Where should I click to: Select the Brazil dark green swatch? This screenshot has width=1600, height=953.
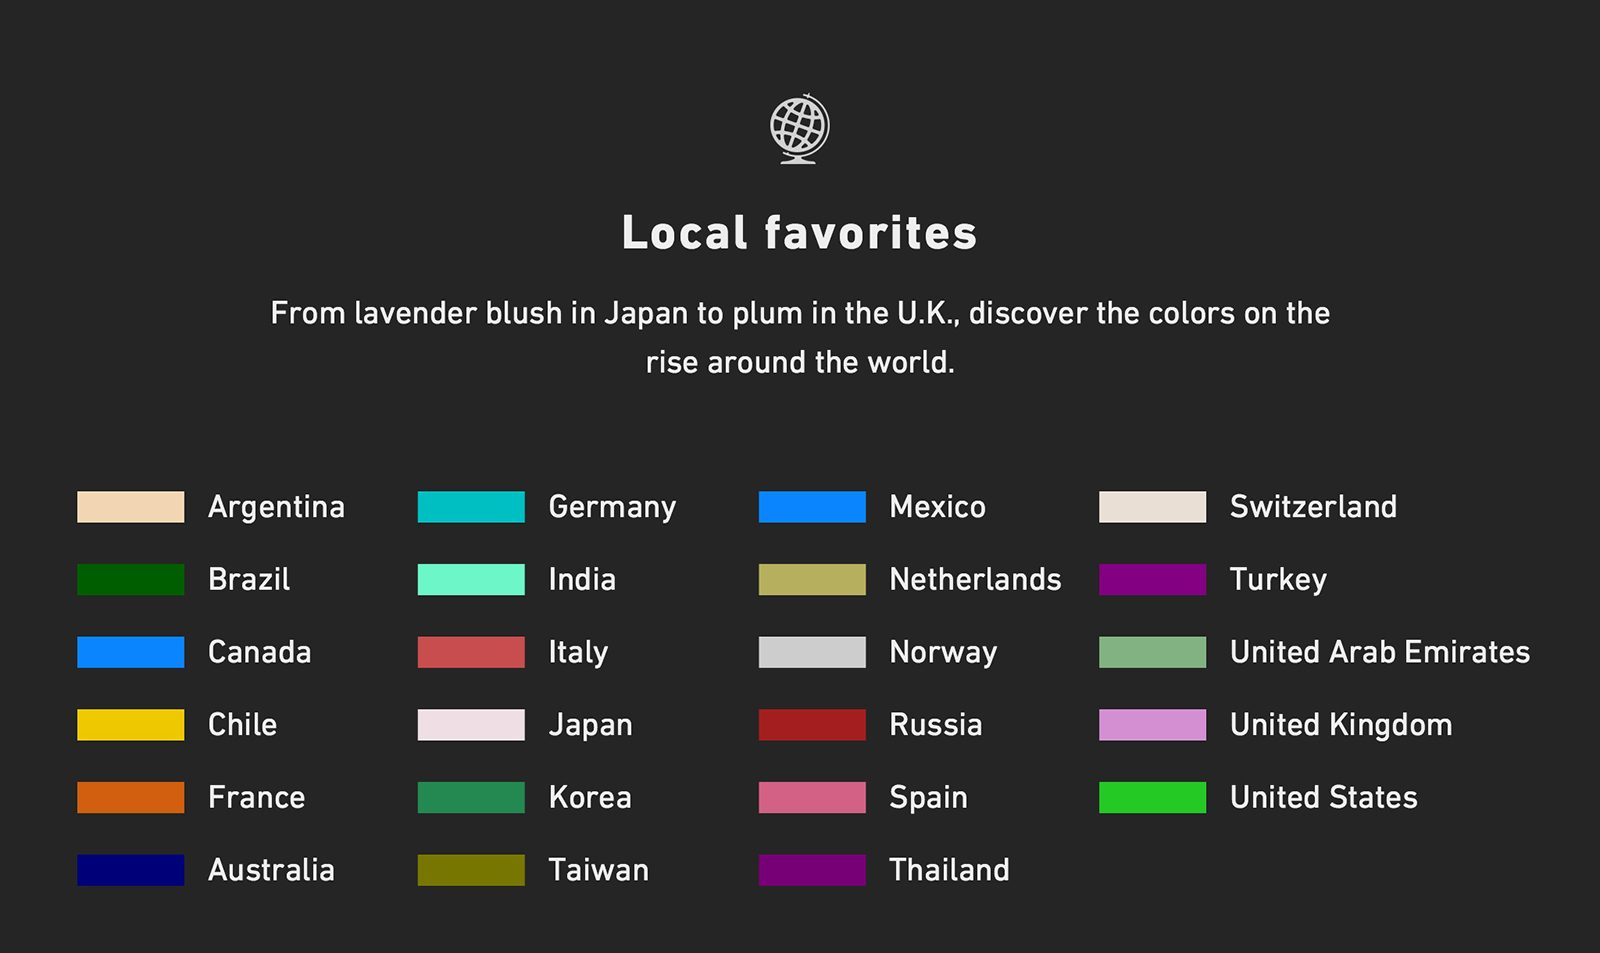tap(131, 580)
